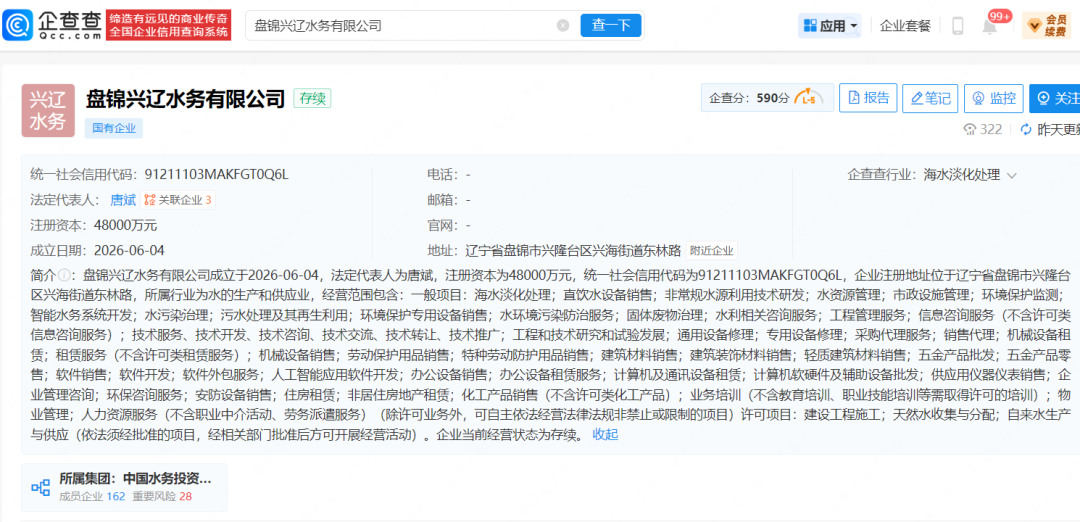The height and width of the screenshot is (522, 1080).
Task: Open the 企查分 590分 score gauge
Action: (767, 98)
